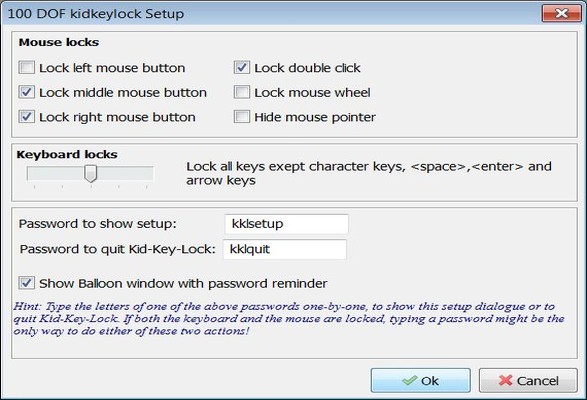
Task: Focus the Password to show setup field
Action: coord(286,224)
